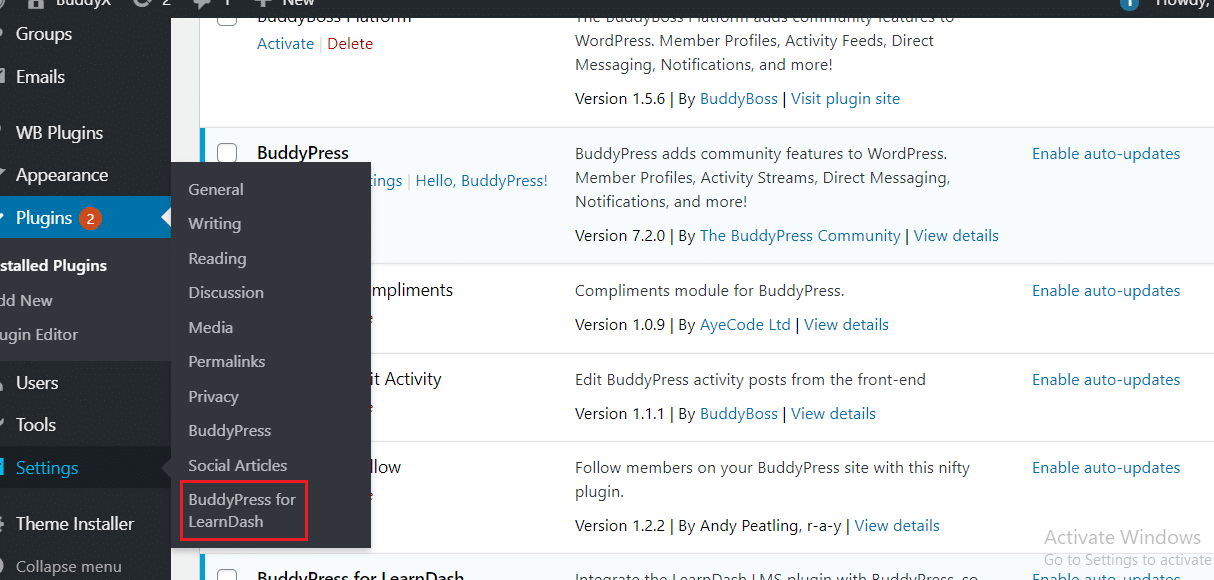
Task: Tick the BuddyPress plugin checkbox
Action: [x=227, y=152]
